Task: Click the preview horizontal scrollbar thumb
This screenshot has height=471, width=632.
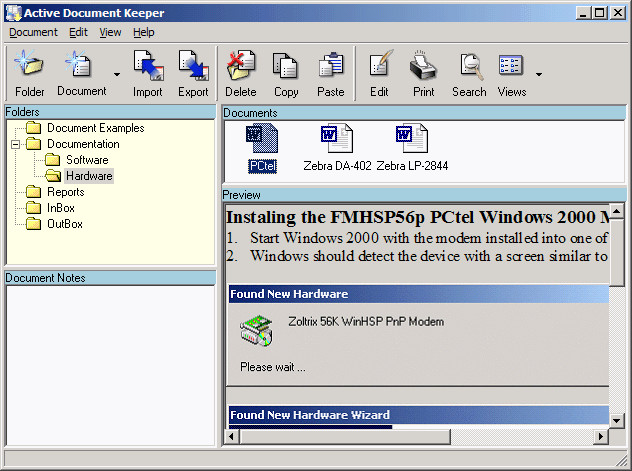Action: 345,436
